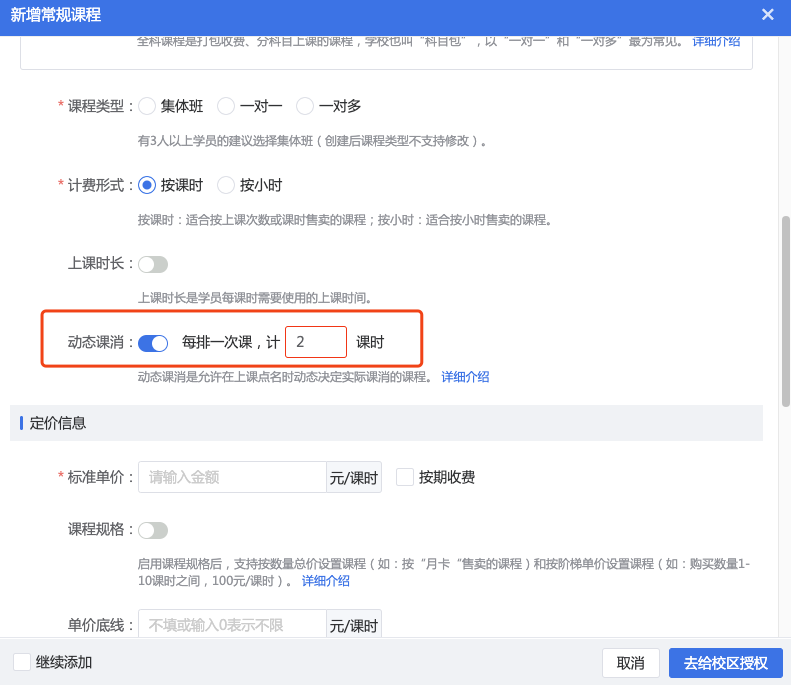Select 集体班 course type
This screenshot has width=791, height=685.
tap(148, 106)
